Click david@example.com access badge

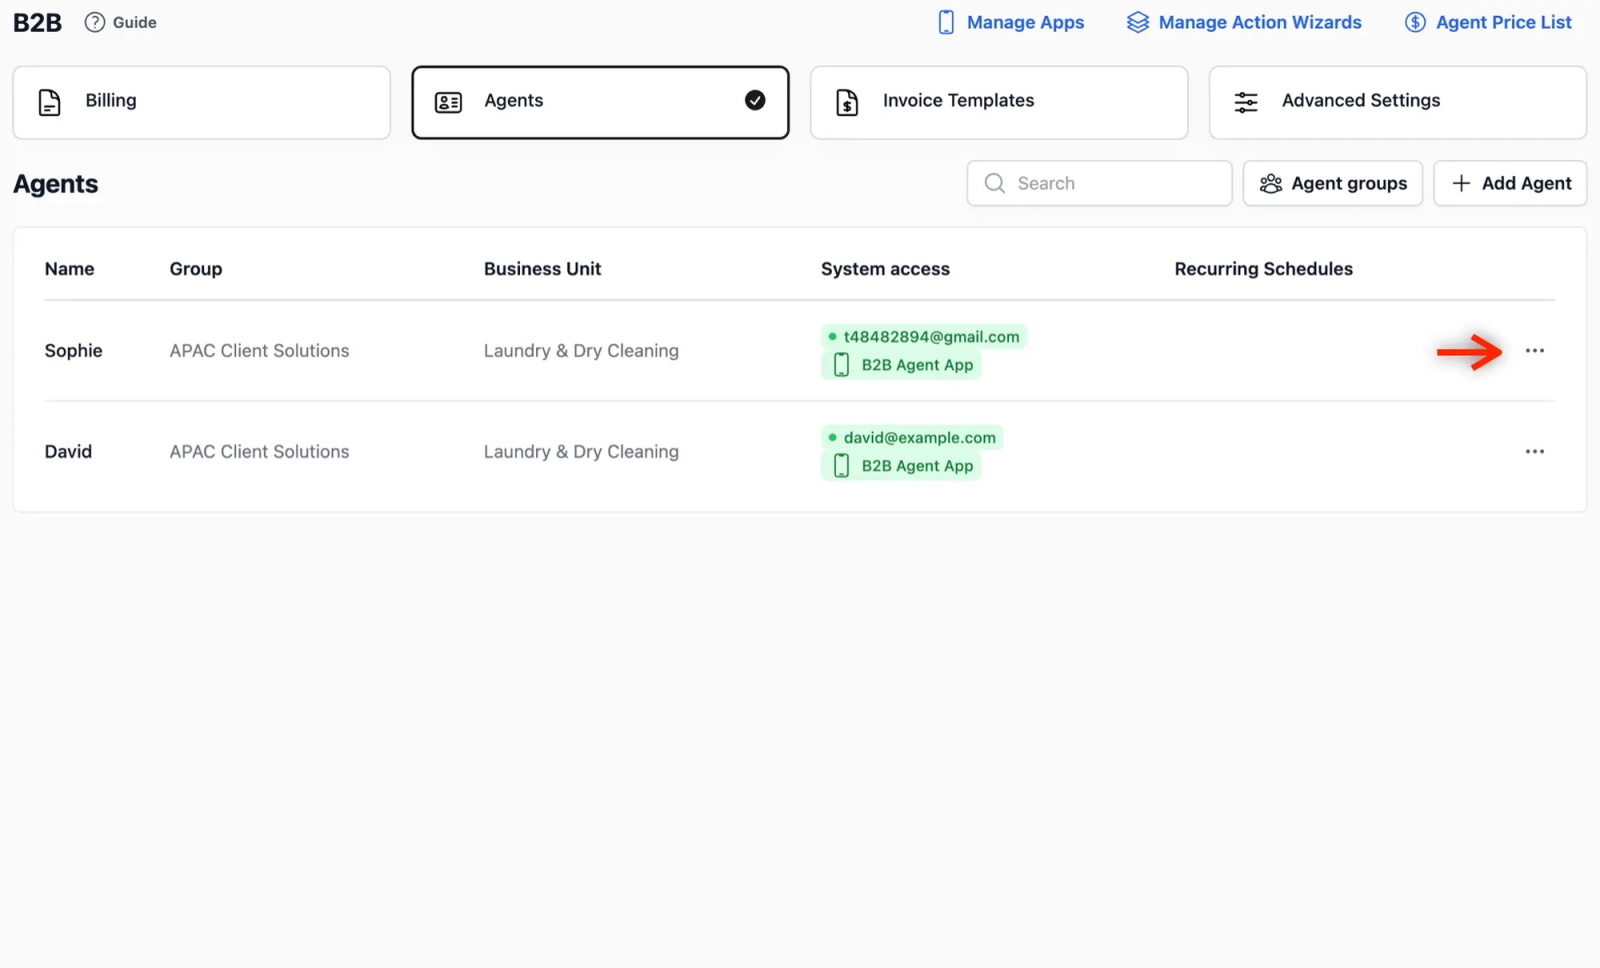pyautogui.click(x=912, y=437)
